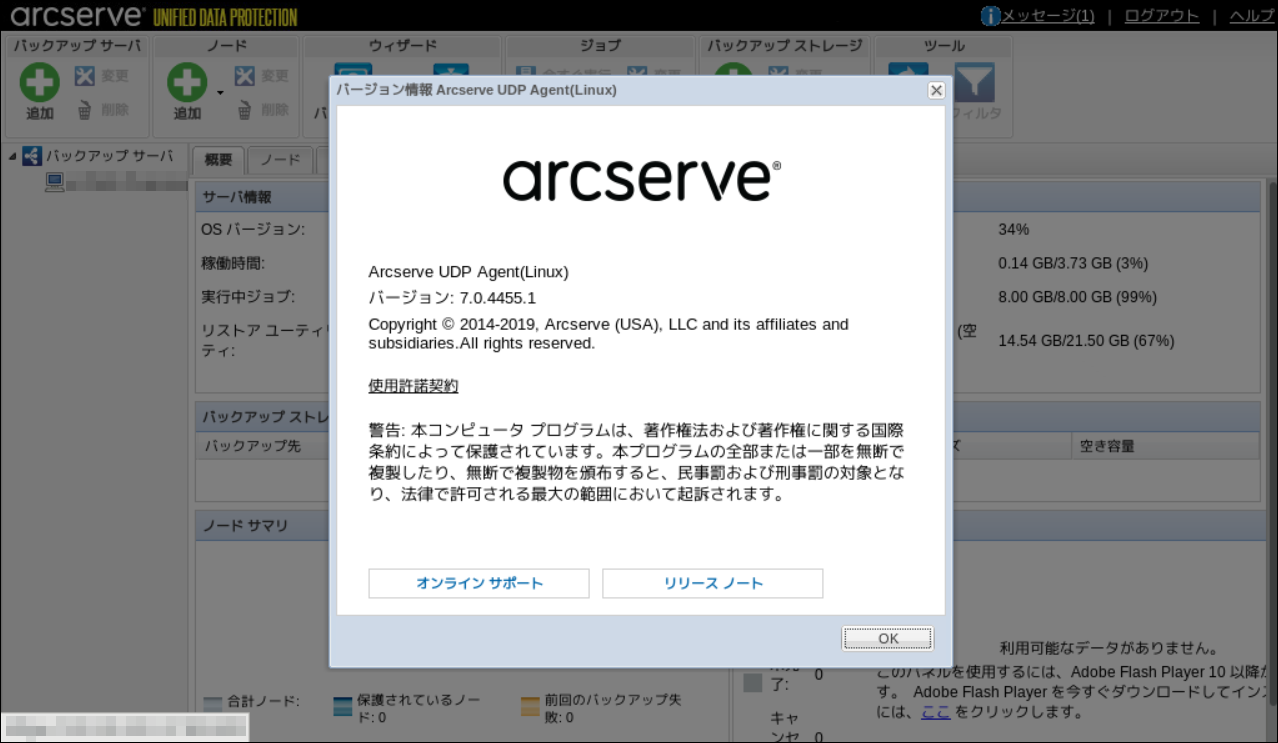Collapse the バックアップ サーバ tree node
The image size is (1278, 743).
[12, 156]
